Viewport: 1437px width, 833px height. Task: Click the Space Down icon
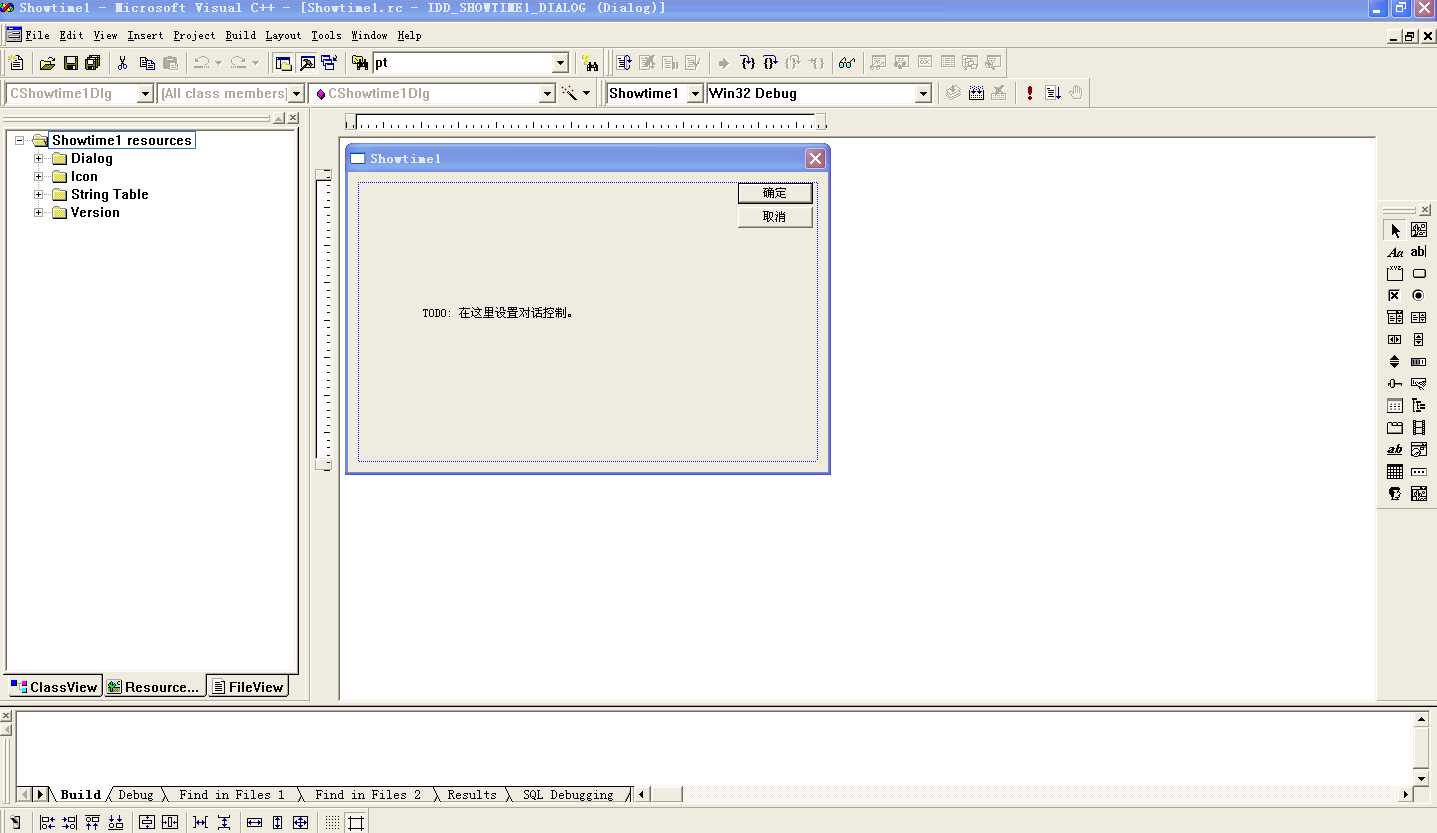(x=224, y=822)
